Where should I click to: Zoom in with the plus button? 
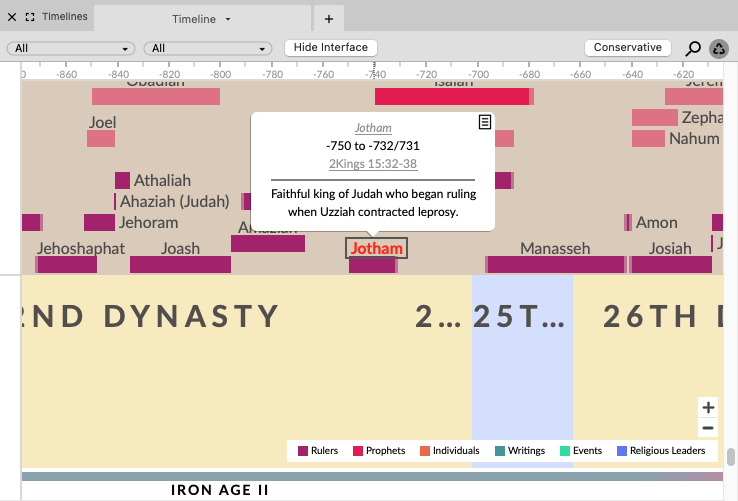pos(708,407)
